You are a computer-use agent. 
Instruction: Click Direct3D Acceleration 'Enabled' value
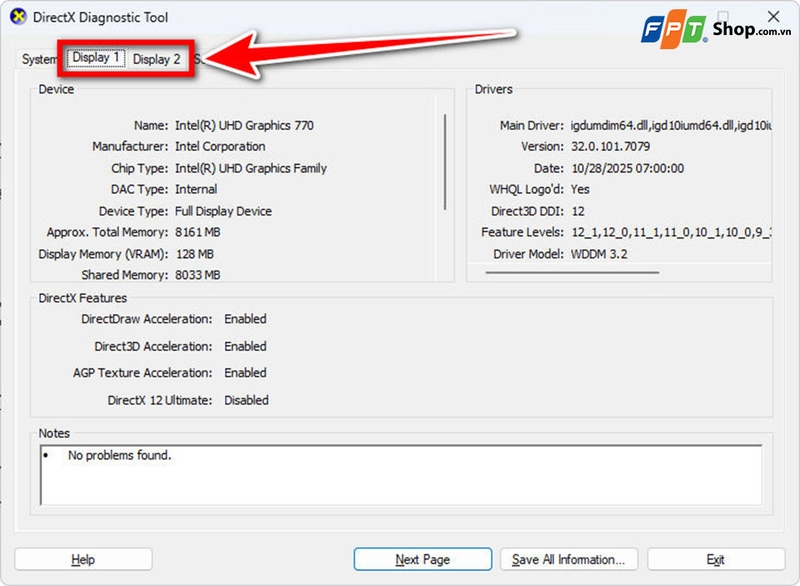click(x=245, y=346)
